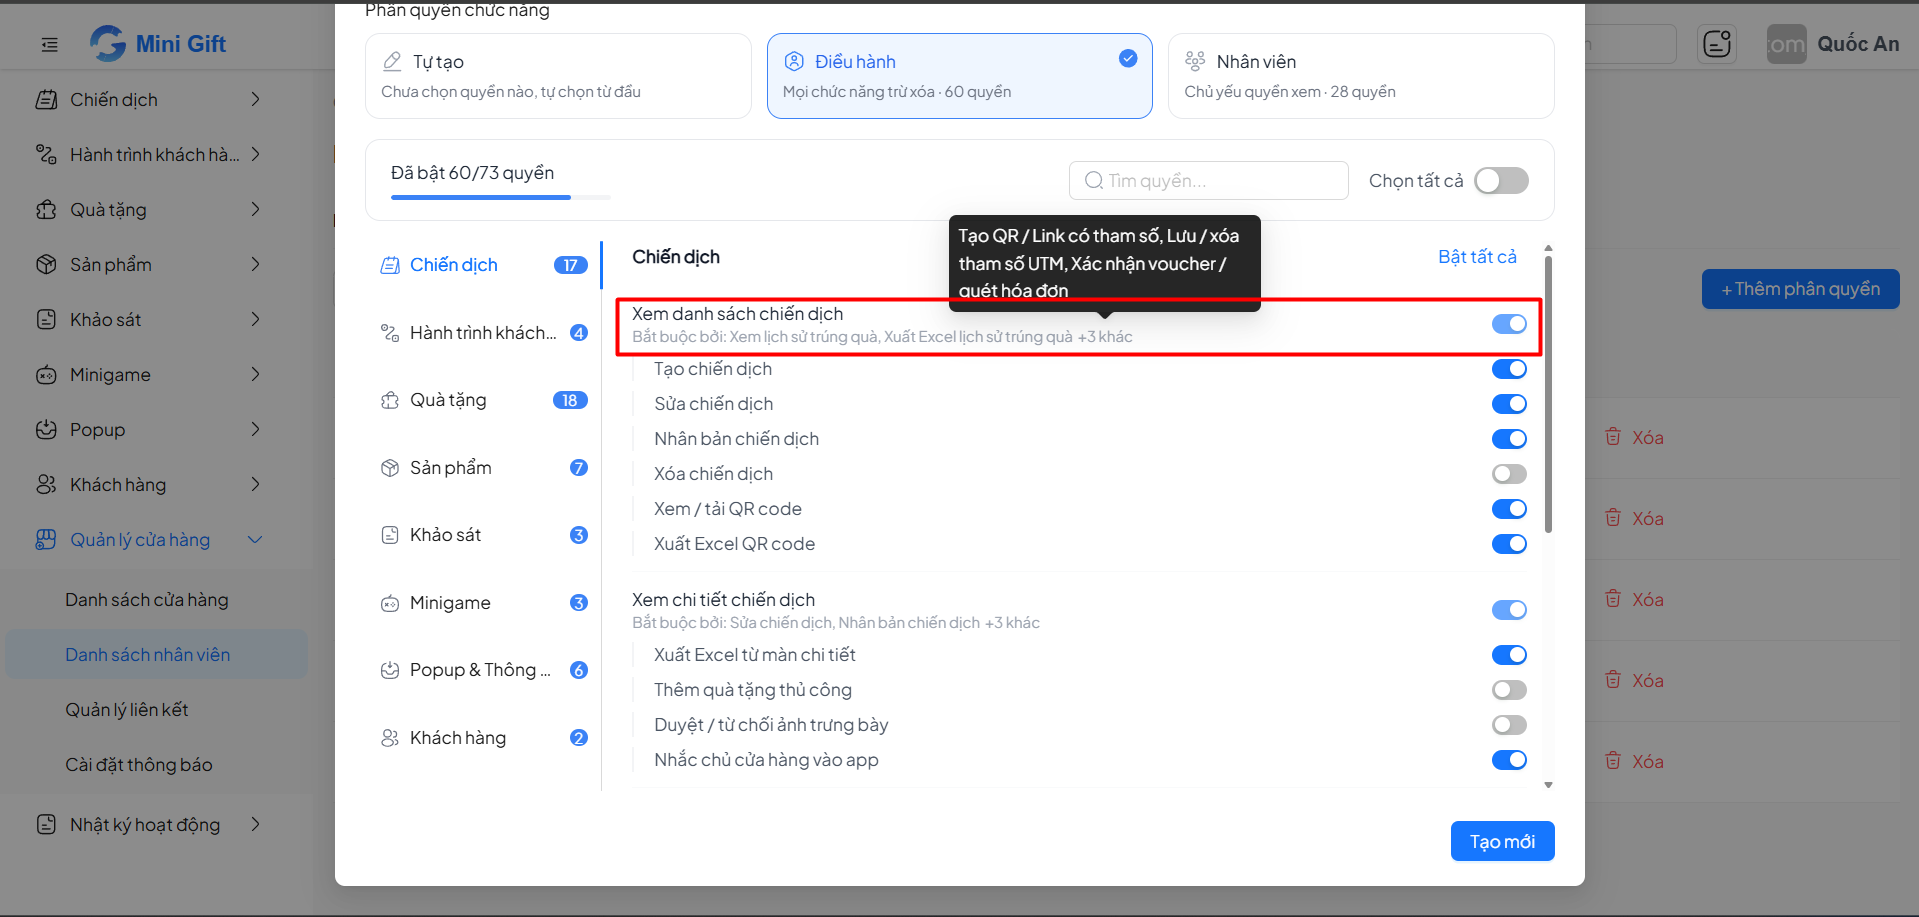Click the Minigame category icon in dialog

click(390, 603)
